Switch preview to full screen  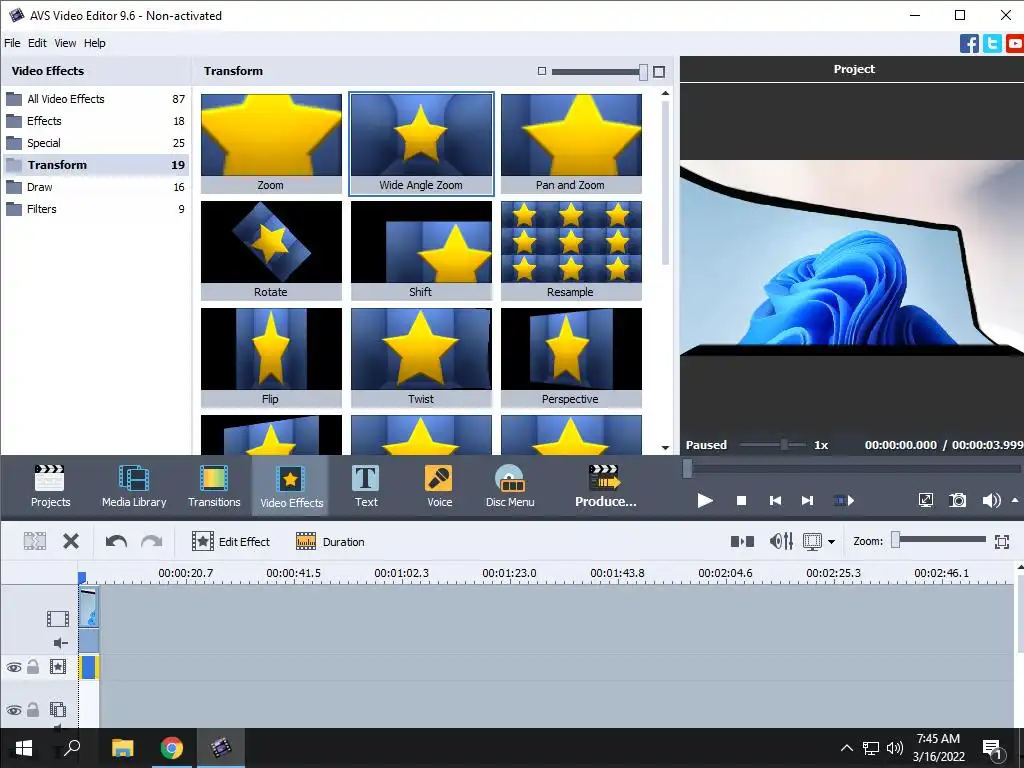click(925, 500)
